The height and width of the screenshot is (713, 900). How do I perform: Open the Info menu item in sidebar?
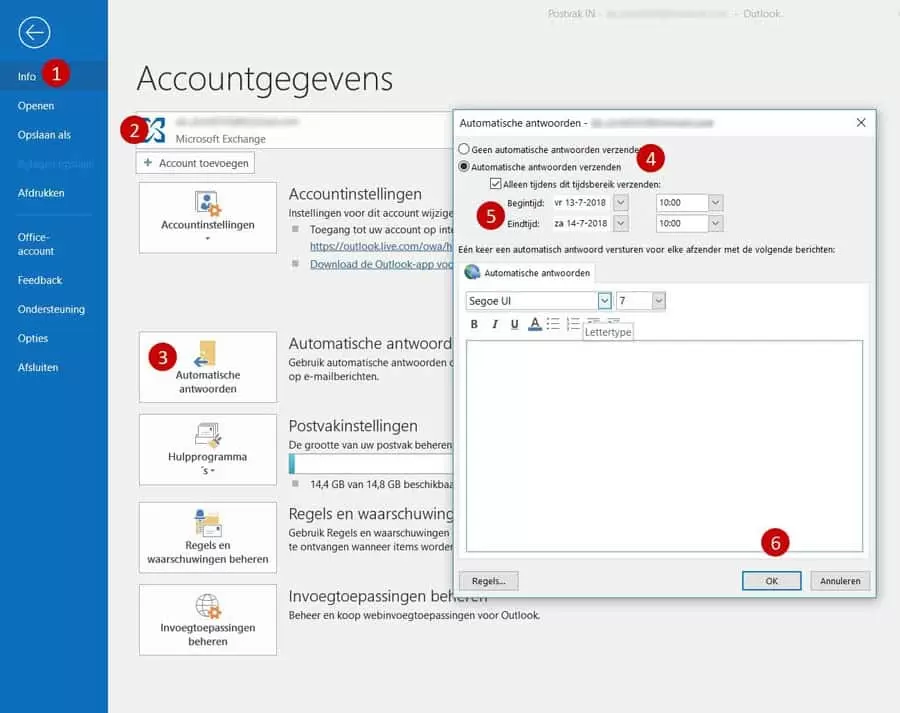click(27, 76)
